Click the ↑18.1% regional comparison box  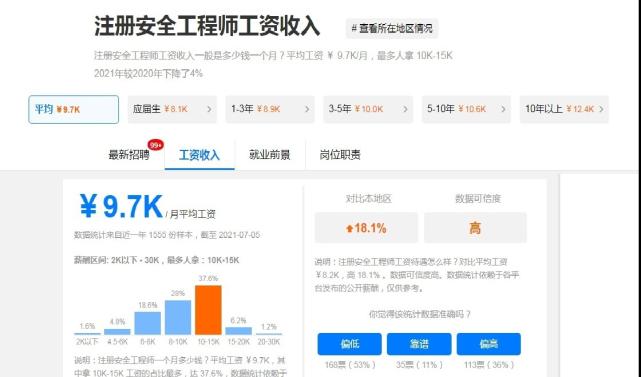[x=366, y=228]
